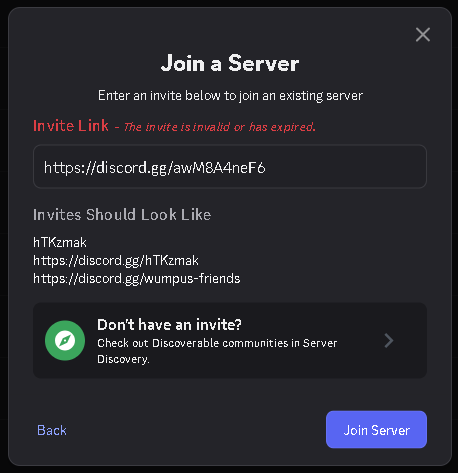Click the "Invites Should Look Like" heading

click(122, 214)
